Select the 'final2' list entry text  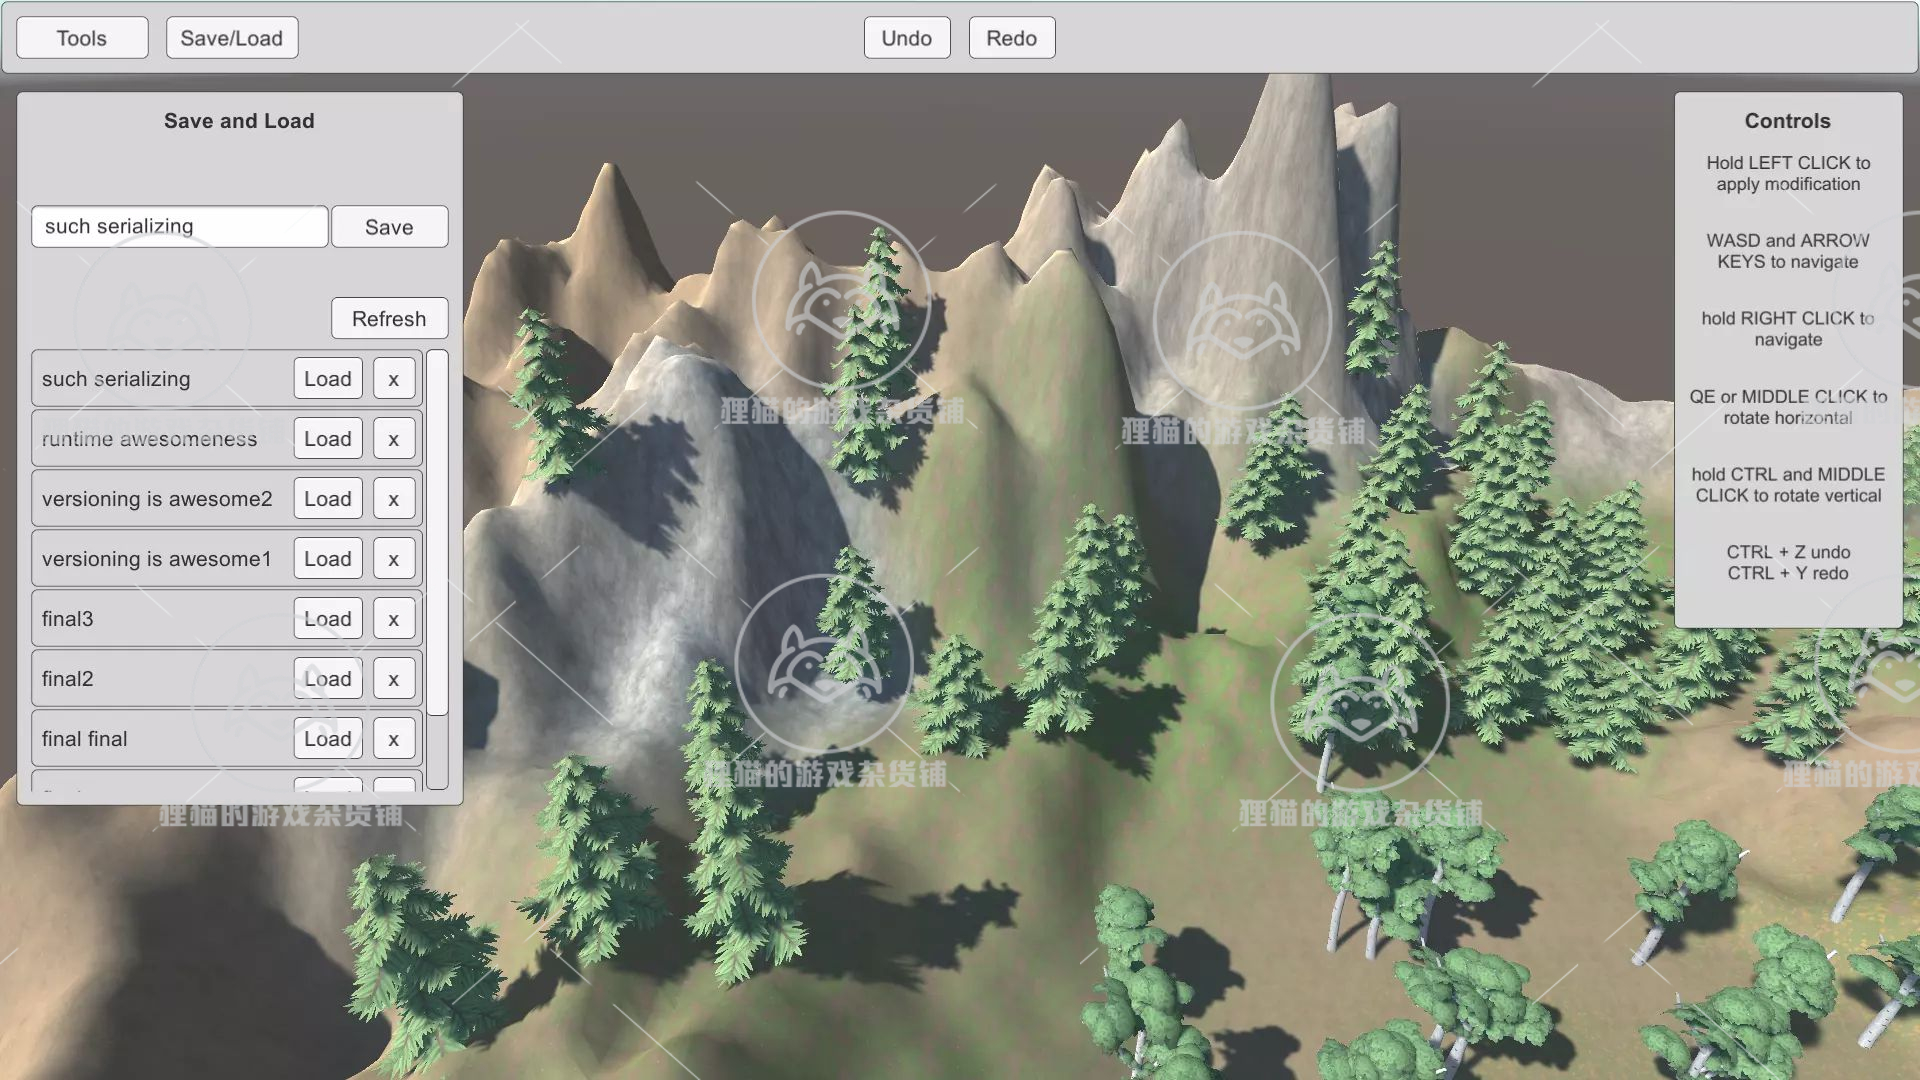[67, 679]
